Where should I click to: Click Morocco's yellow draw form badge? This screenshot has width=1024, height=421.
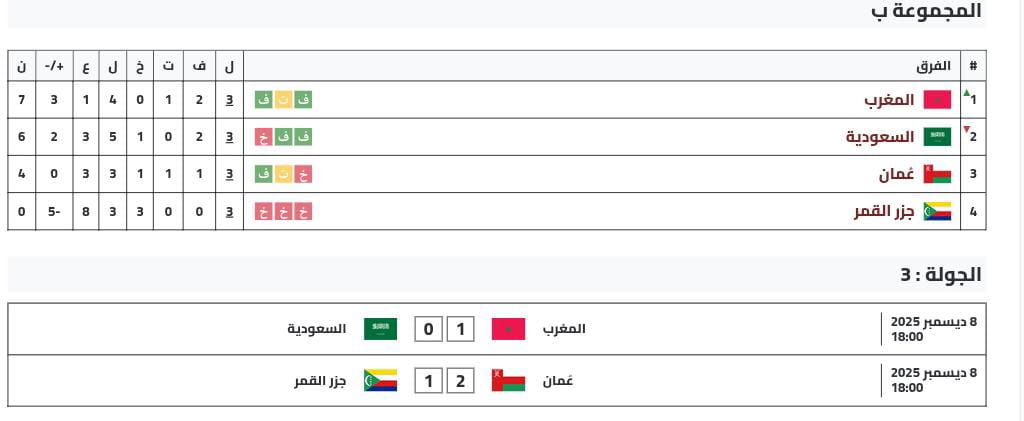pos(284,100)
